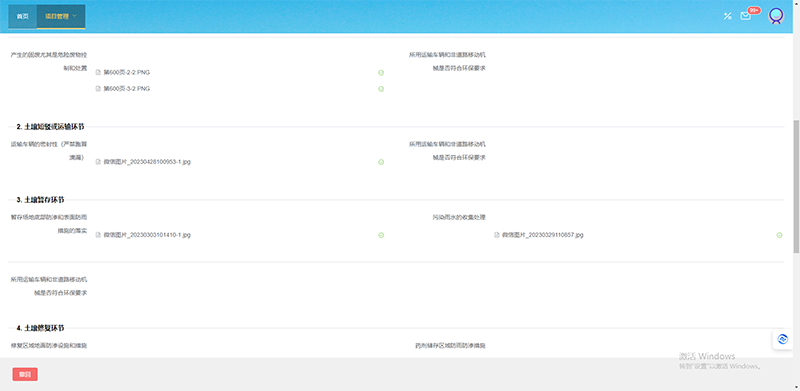Click green status icon for 第600页-3-2.PNG
This screenshot has width=800, height=391.
[381, 89]
